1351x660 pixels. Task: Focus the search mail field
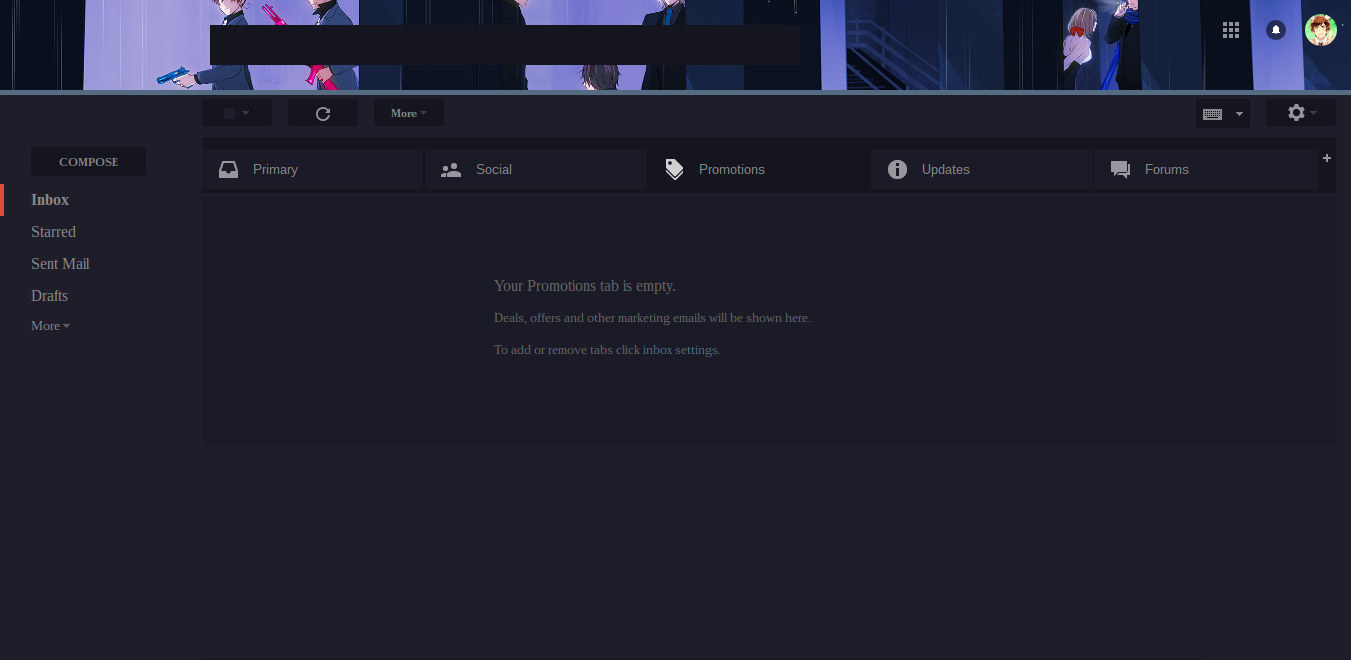pos(504,45)
